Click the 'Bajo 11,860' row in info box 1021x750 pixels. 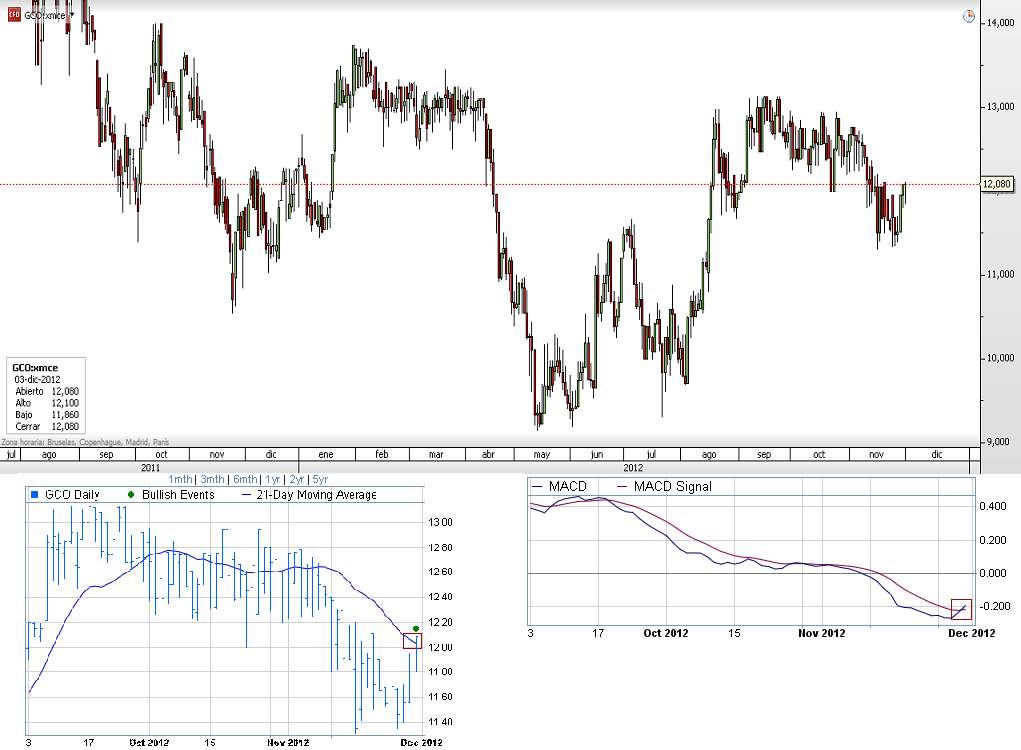coord(47,415)
